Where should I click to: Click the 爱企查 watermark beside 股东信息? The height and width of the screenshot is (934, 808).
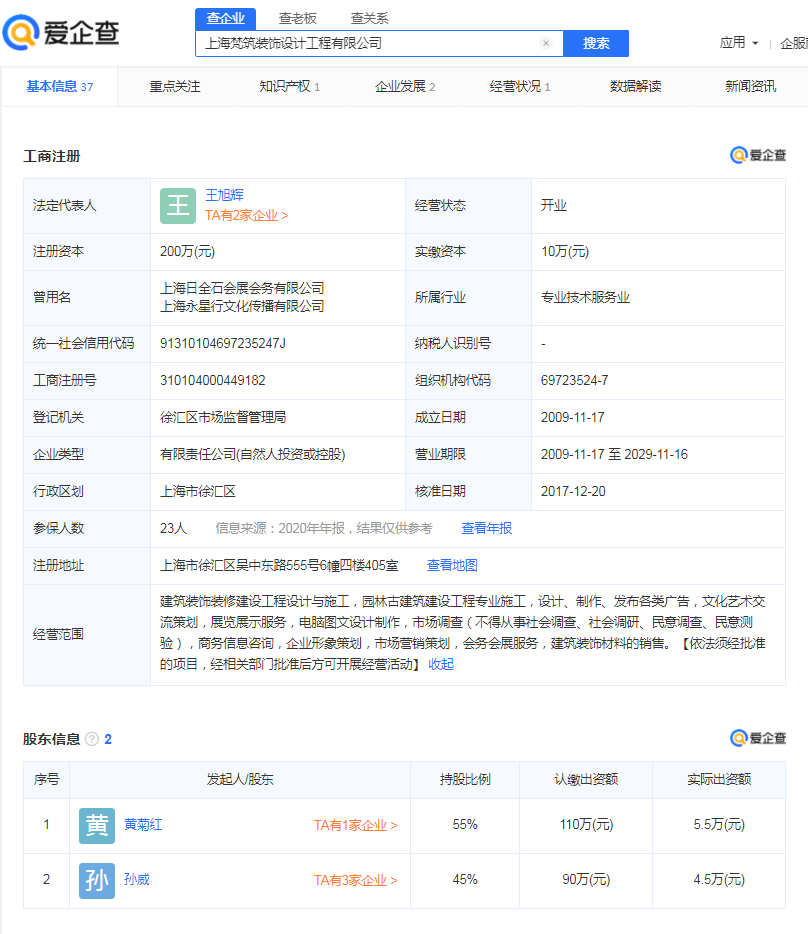(x=758, y=738)
